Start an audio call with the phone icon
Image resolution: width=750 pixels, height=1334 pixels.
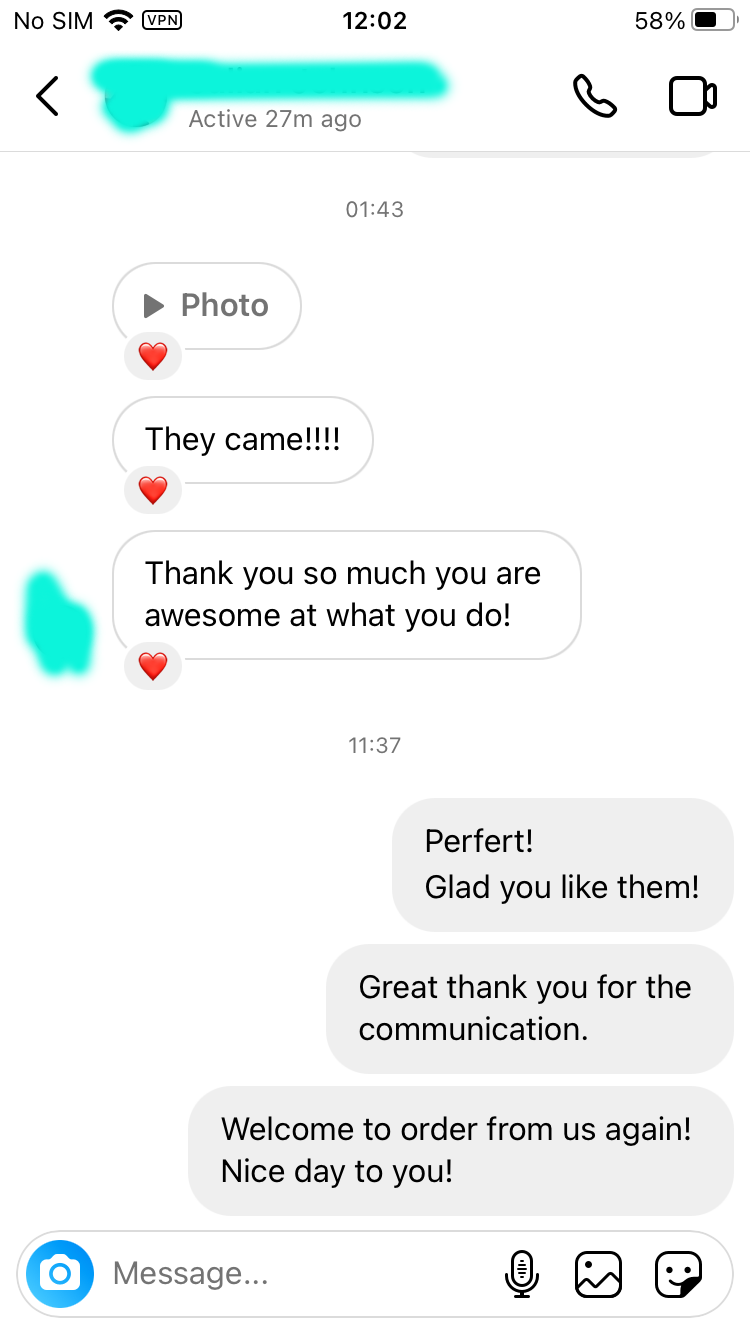pos(595,96)
